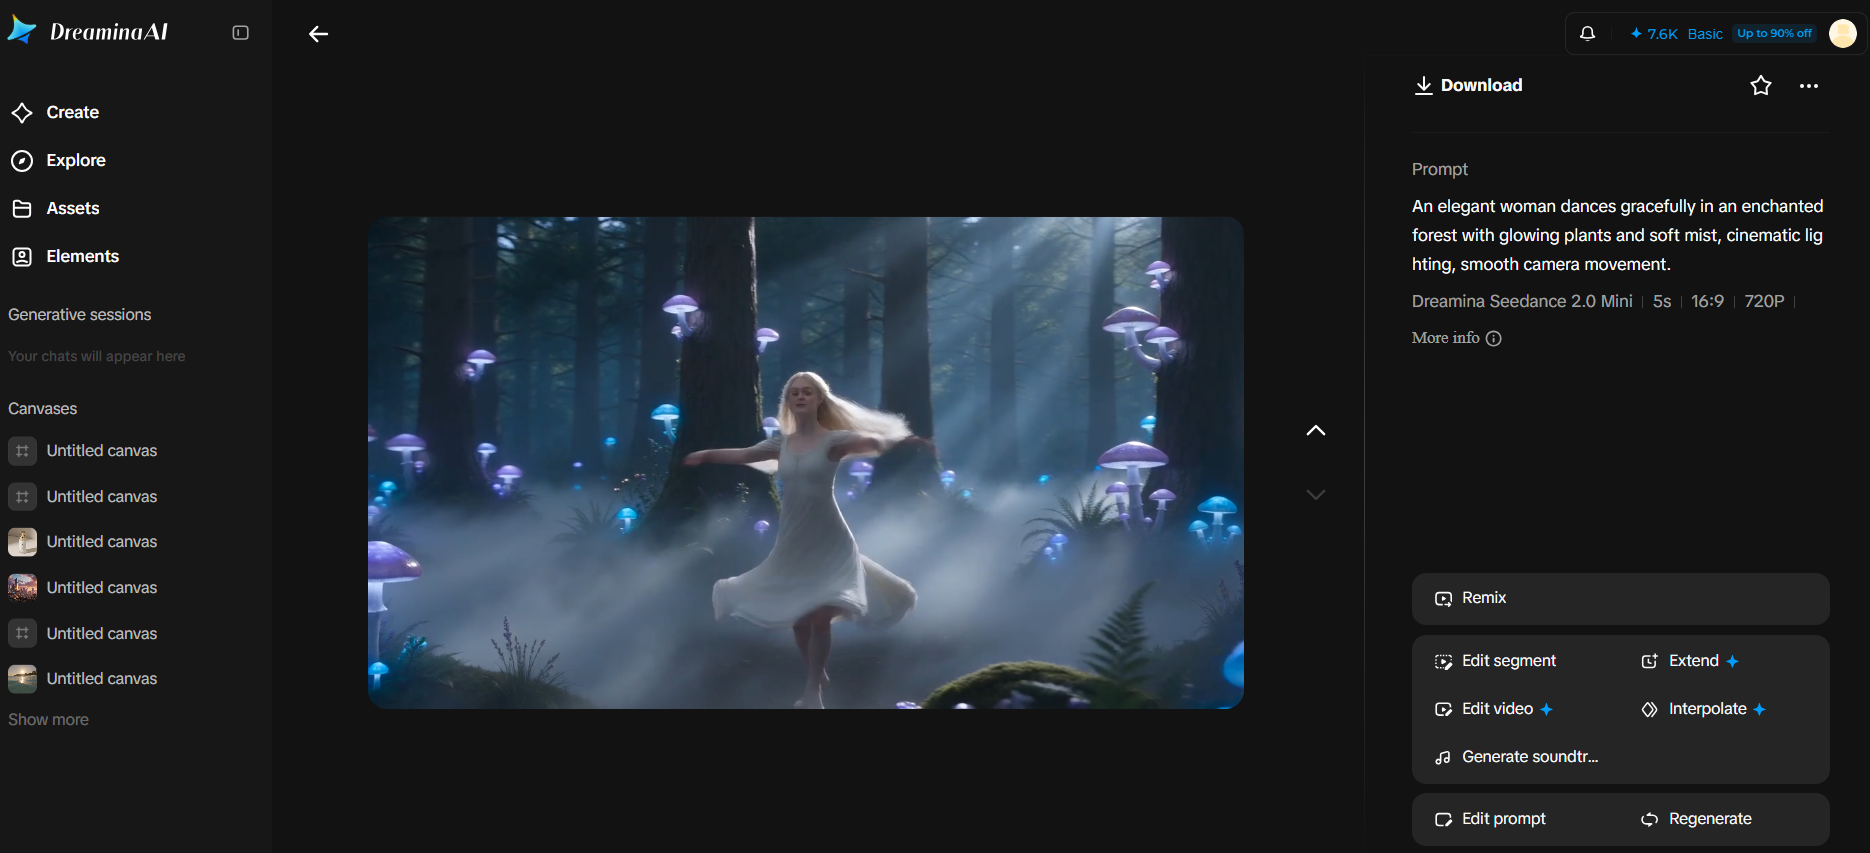Favorite the video with star icon
1870x853 pixels.
click(x=1761, y=86)
